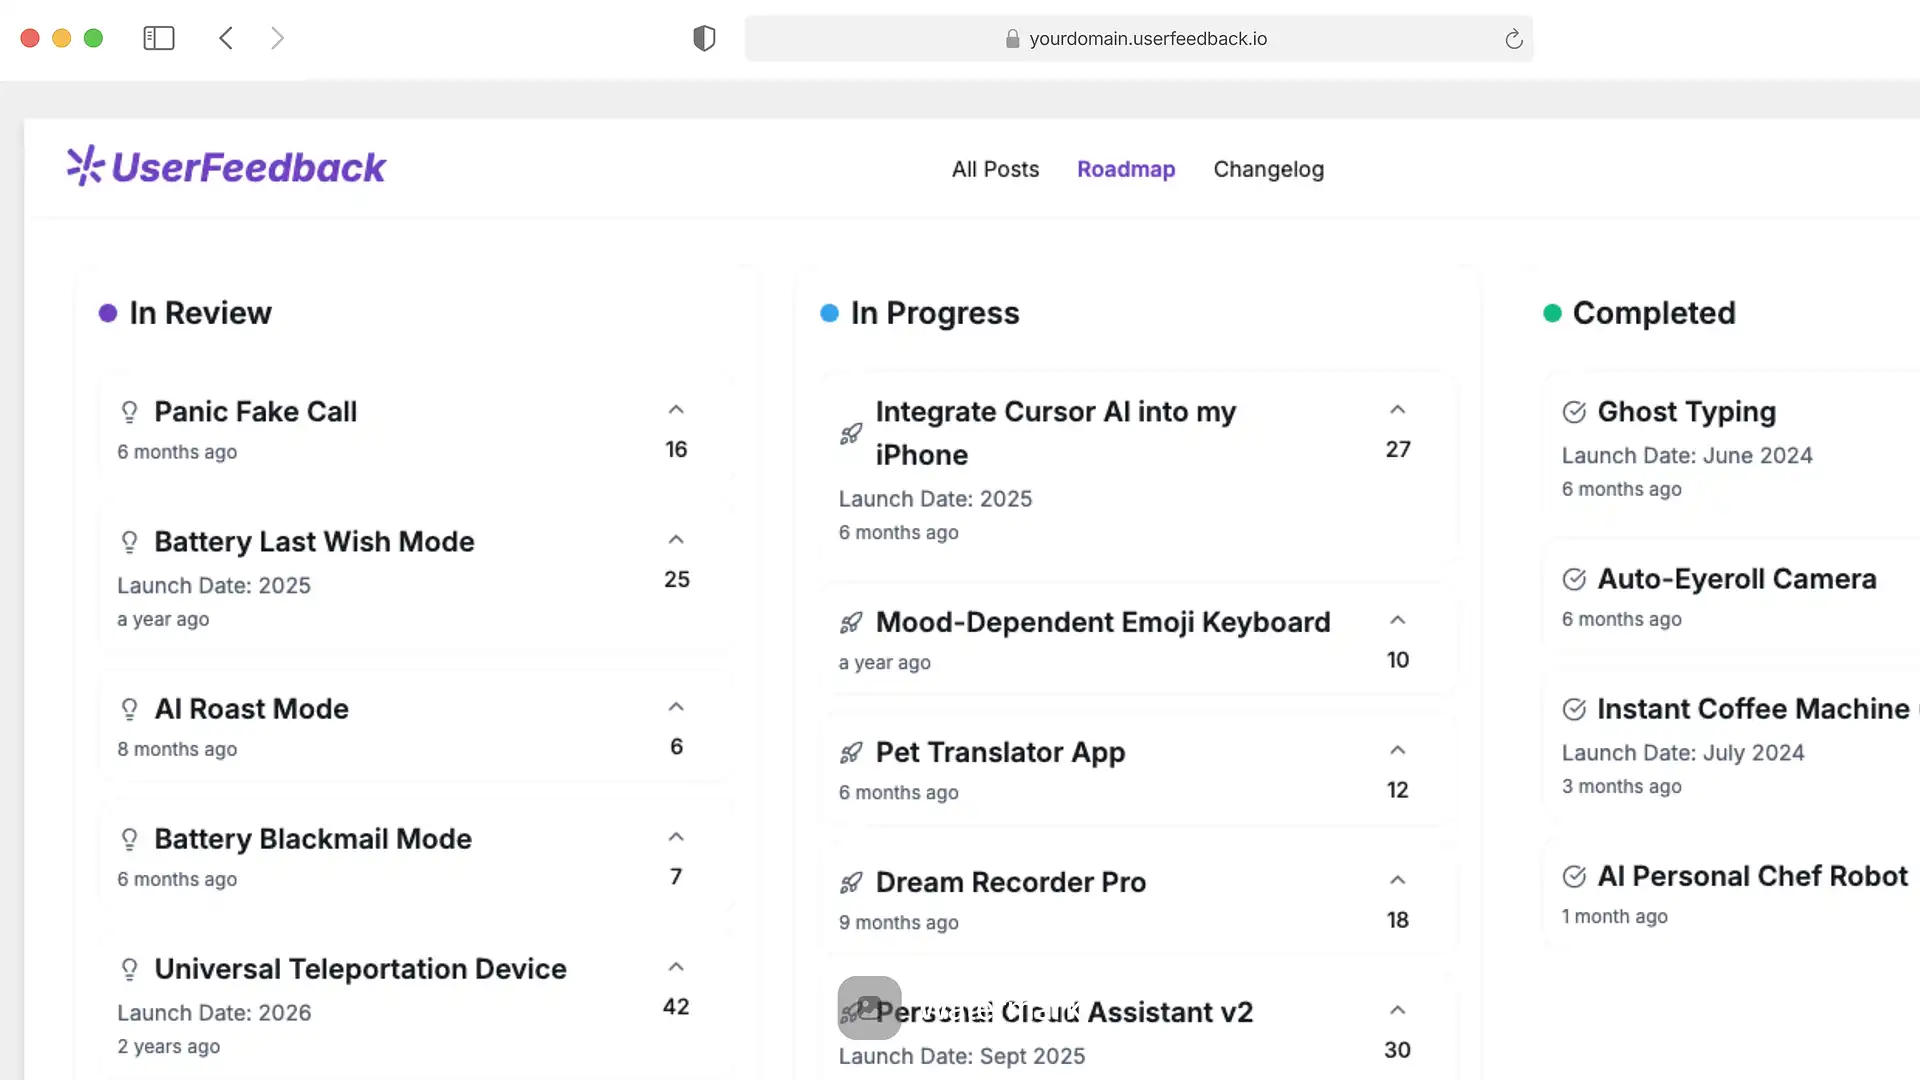Click the lightbulb icon beside Panic Fake Call
1920x1080 pixels.
coord(129,412)
